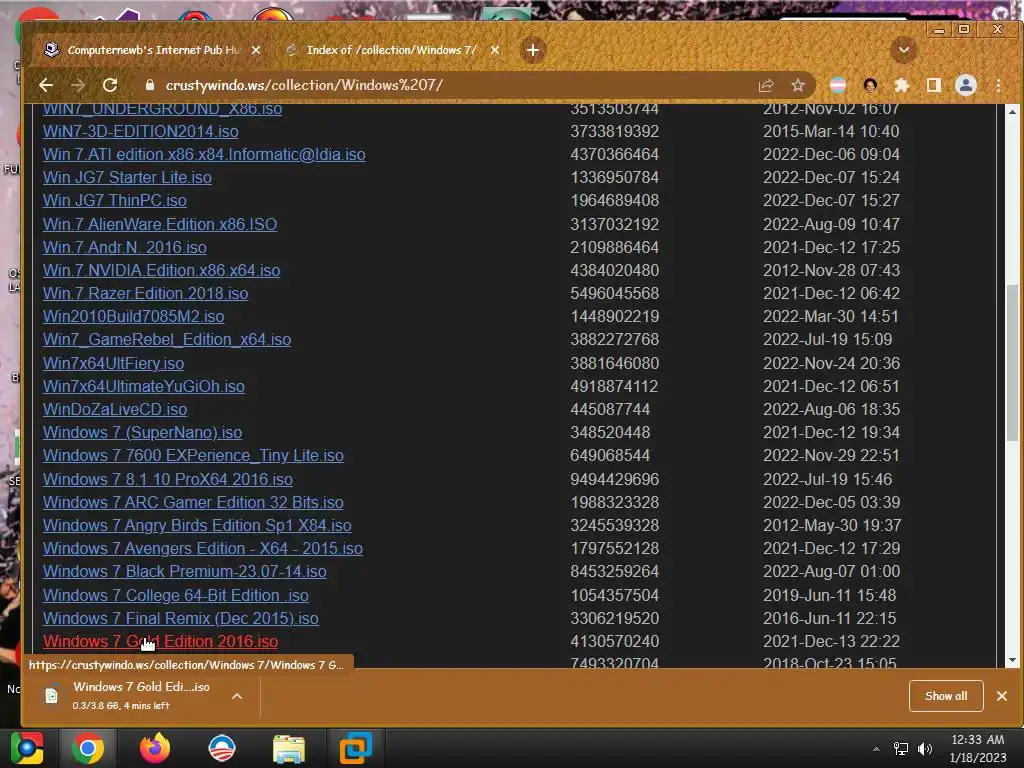Launch Firefox from the taskbar

(x=155, y=748)
